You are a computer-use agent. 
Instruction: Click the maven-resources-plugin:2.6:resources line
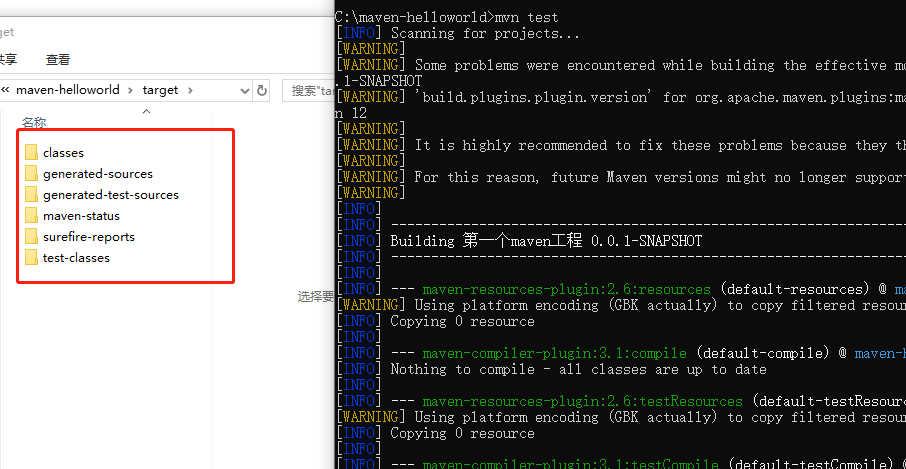tap(621, 289)
